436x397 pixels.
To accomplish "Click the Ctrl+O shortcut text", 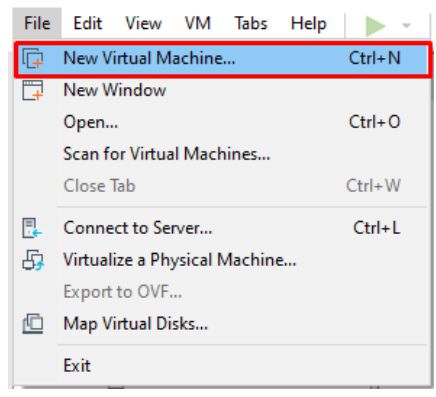I will coord(374,122).
